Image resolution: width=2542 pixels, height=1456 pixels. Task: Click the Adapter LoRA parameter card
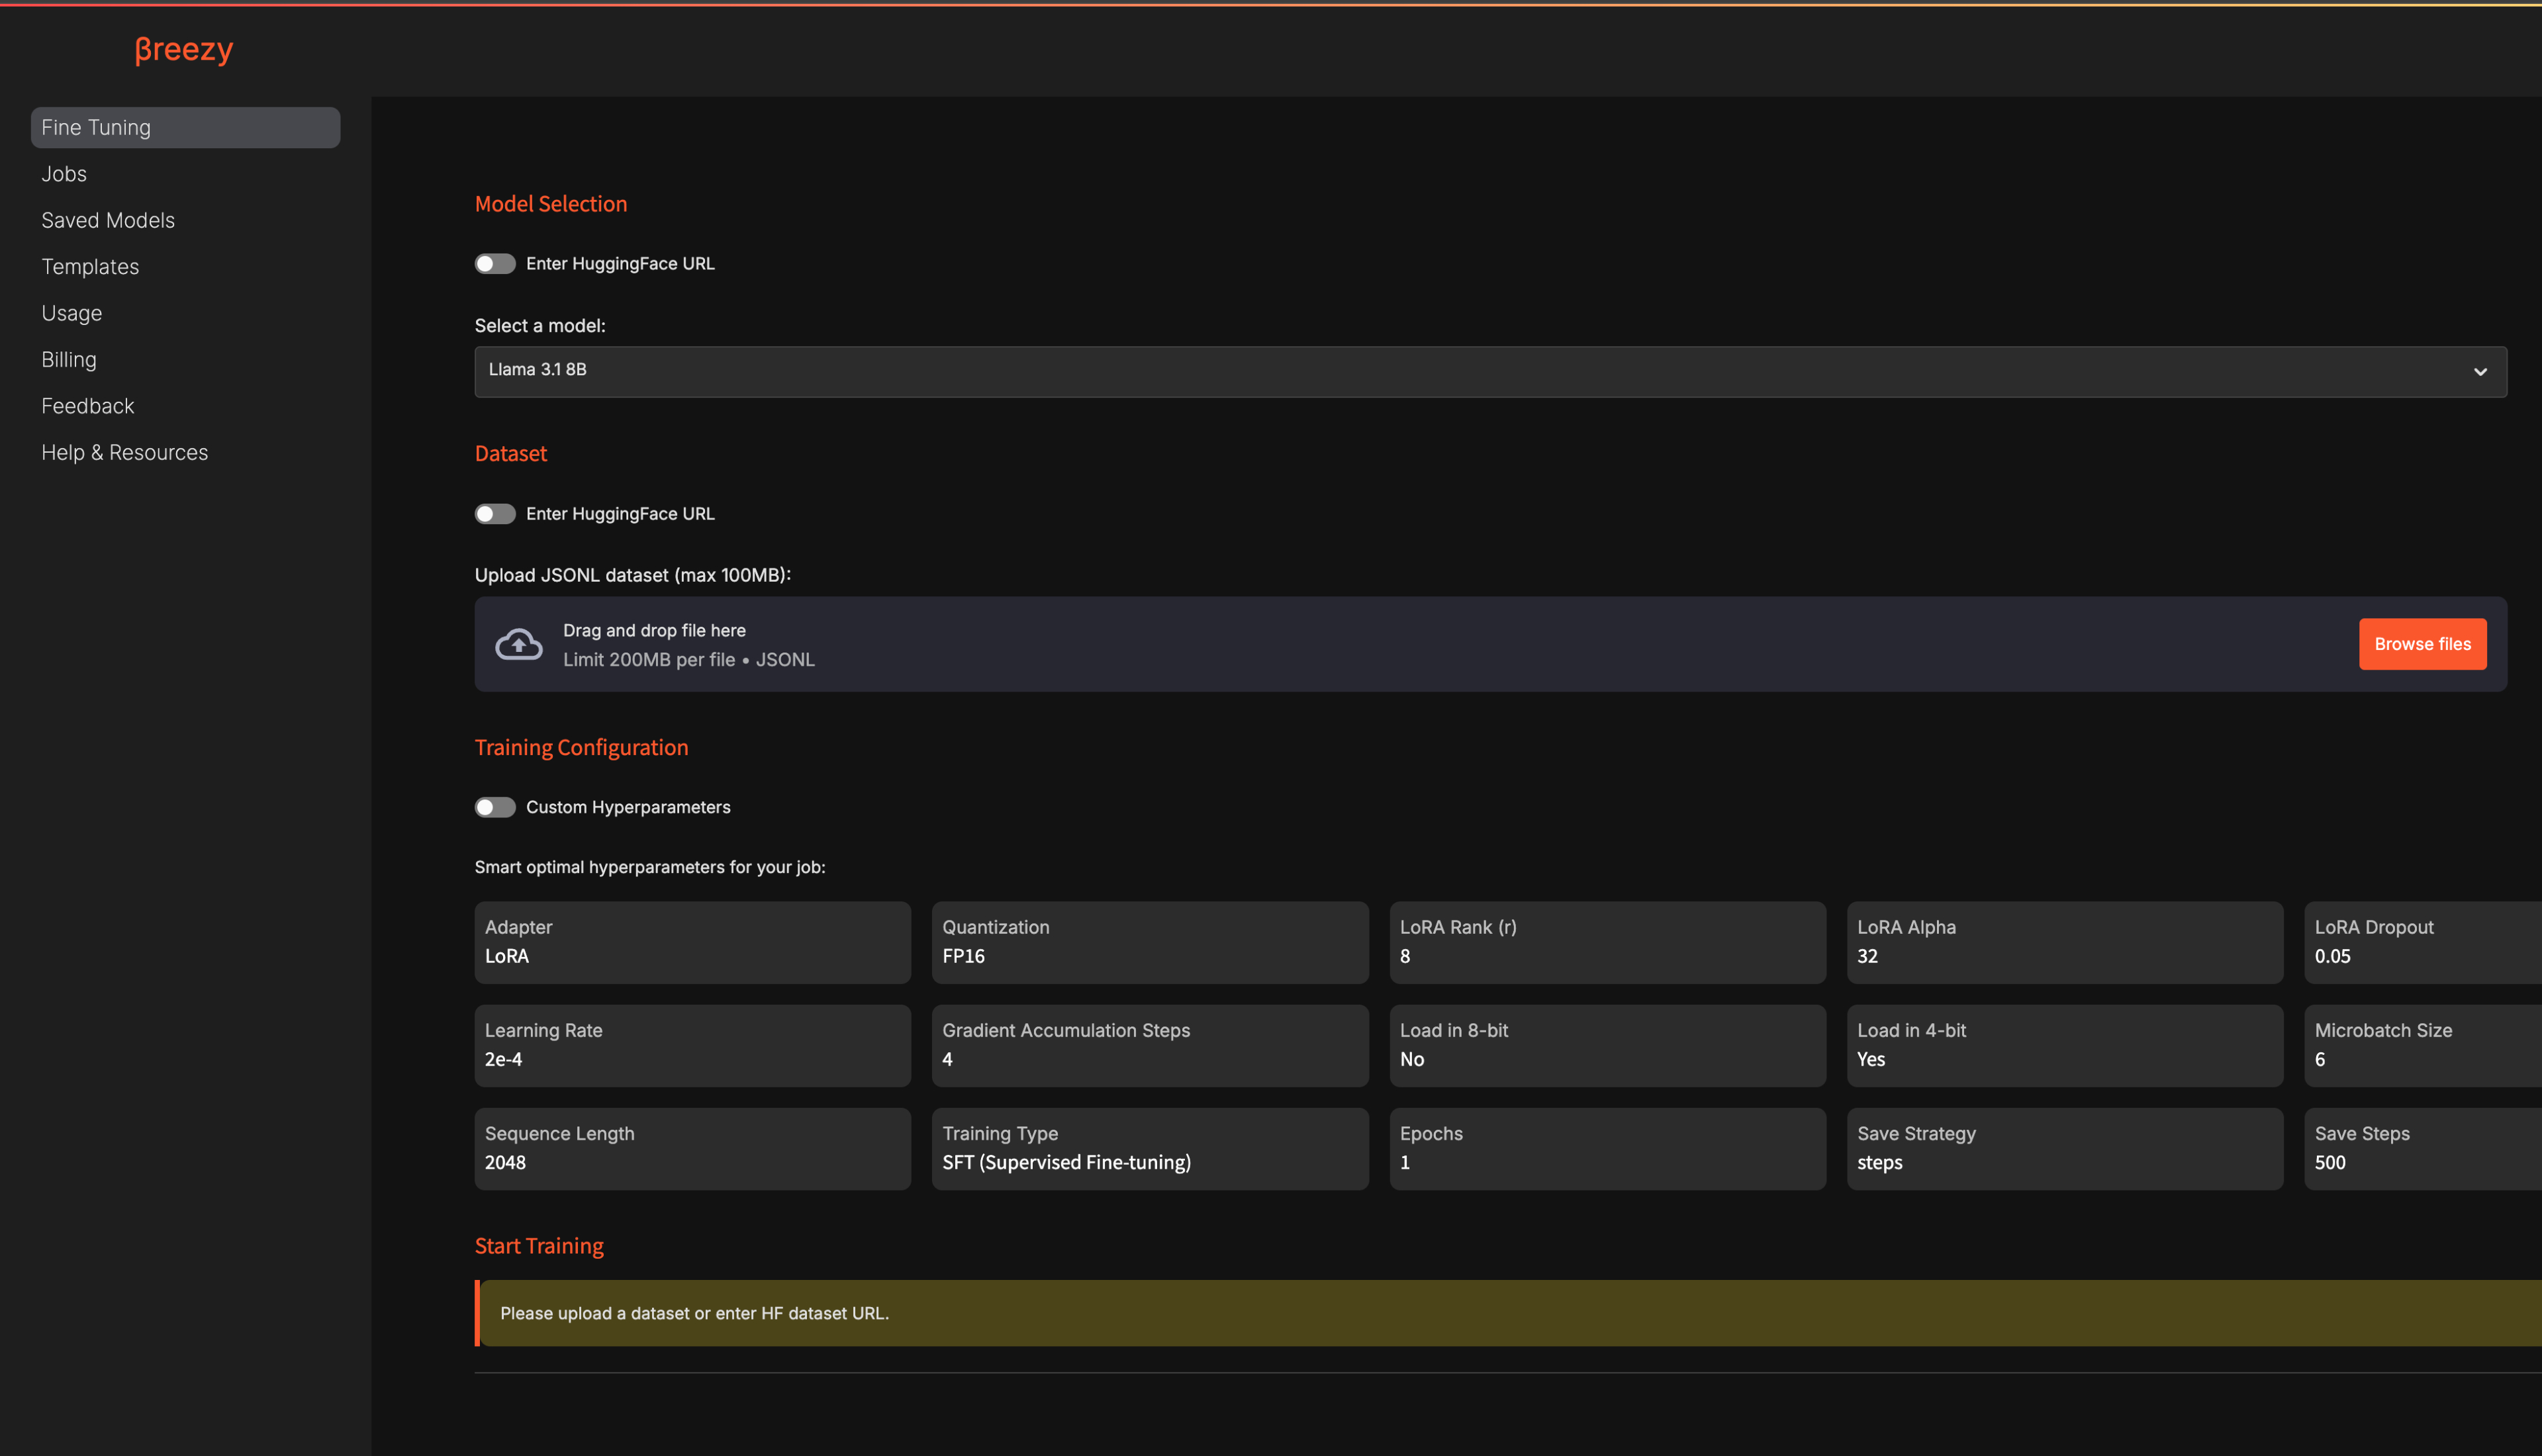pos(692,942)
